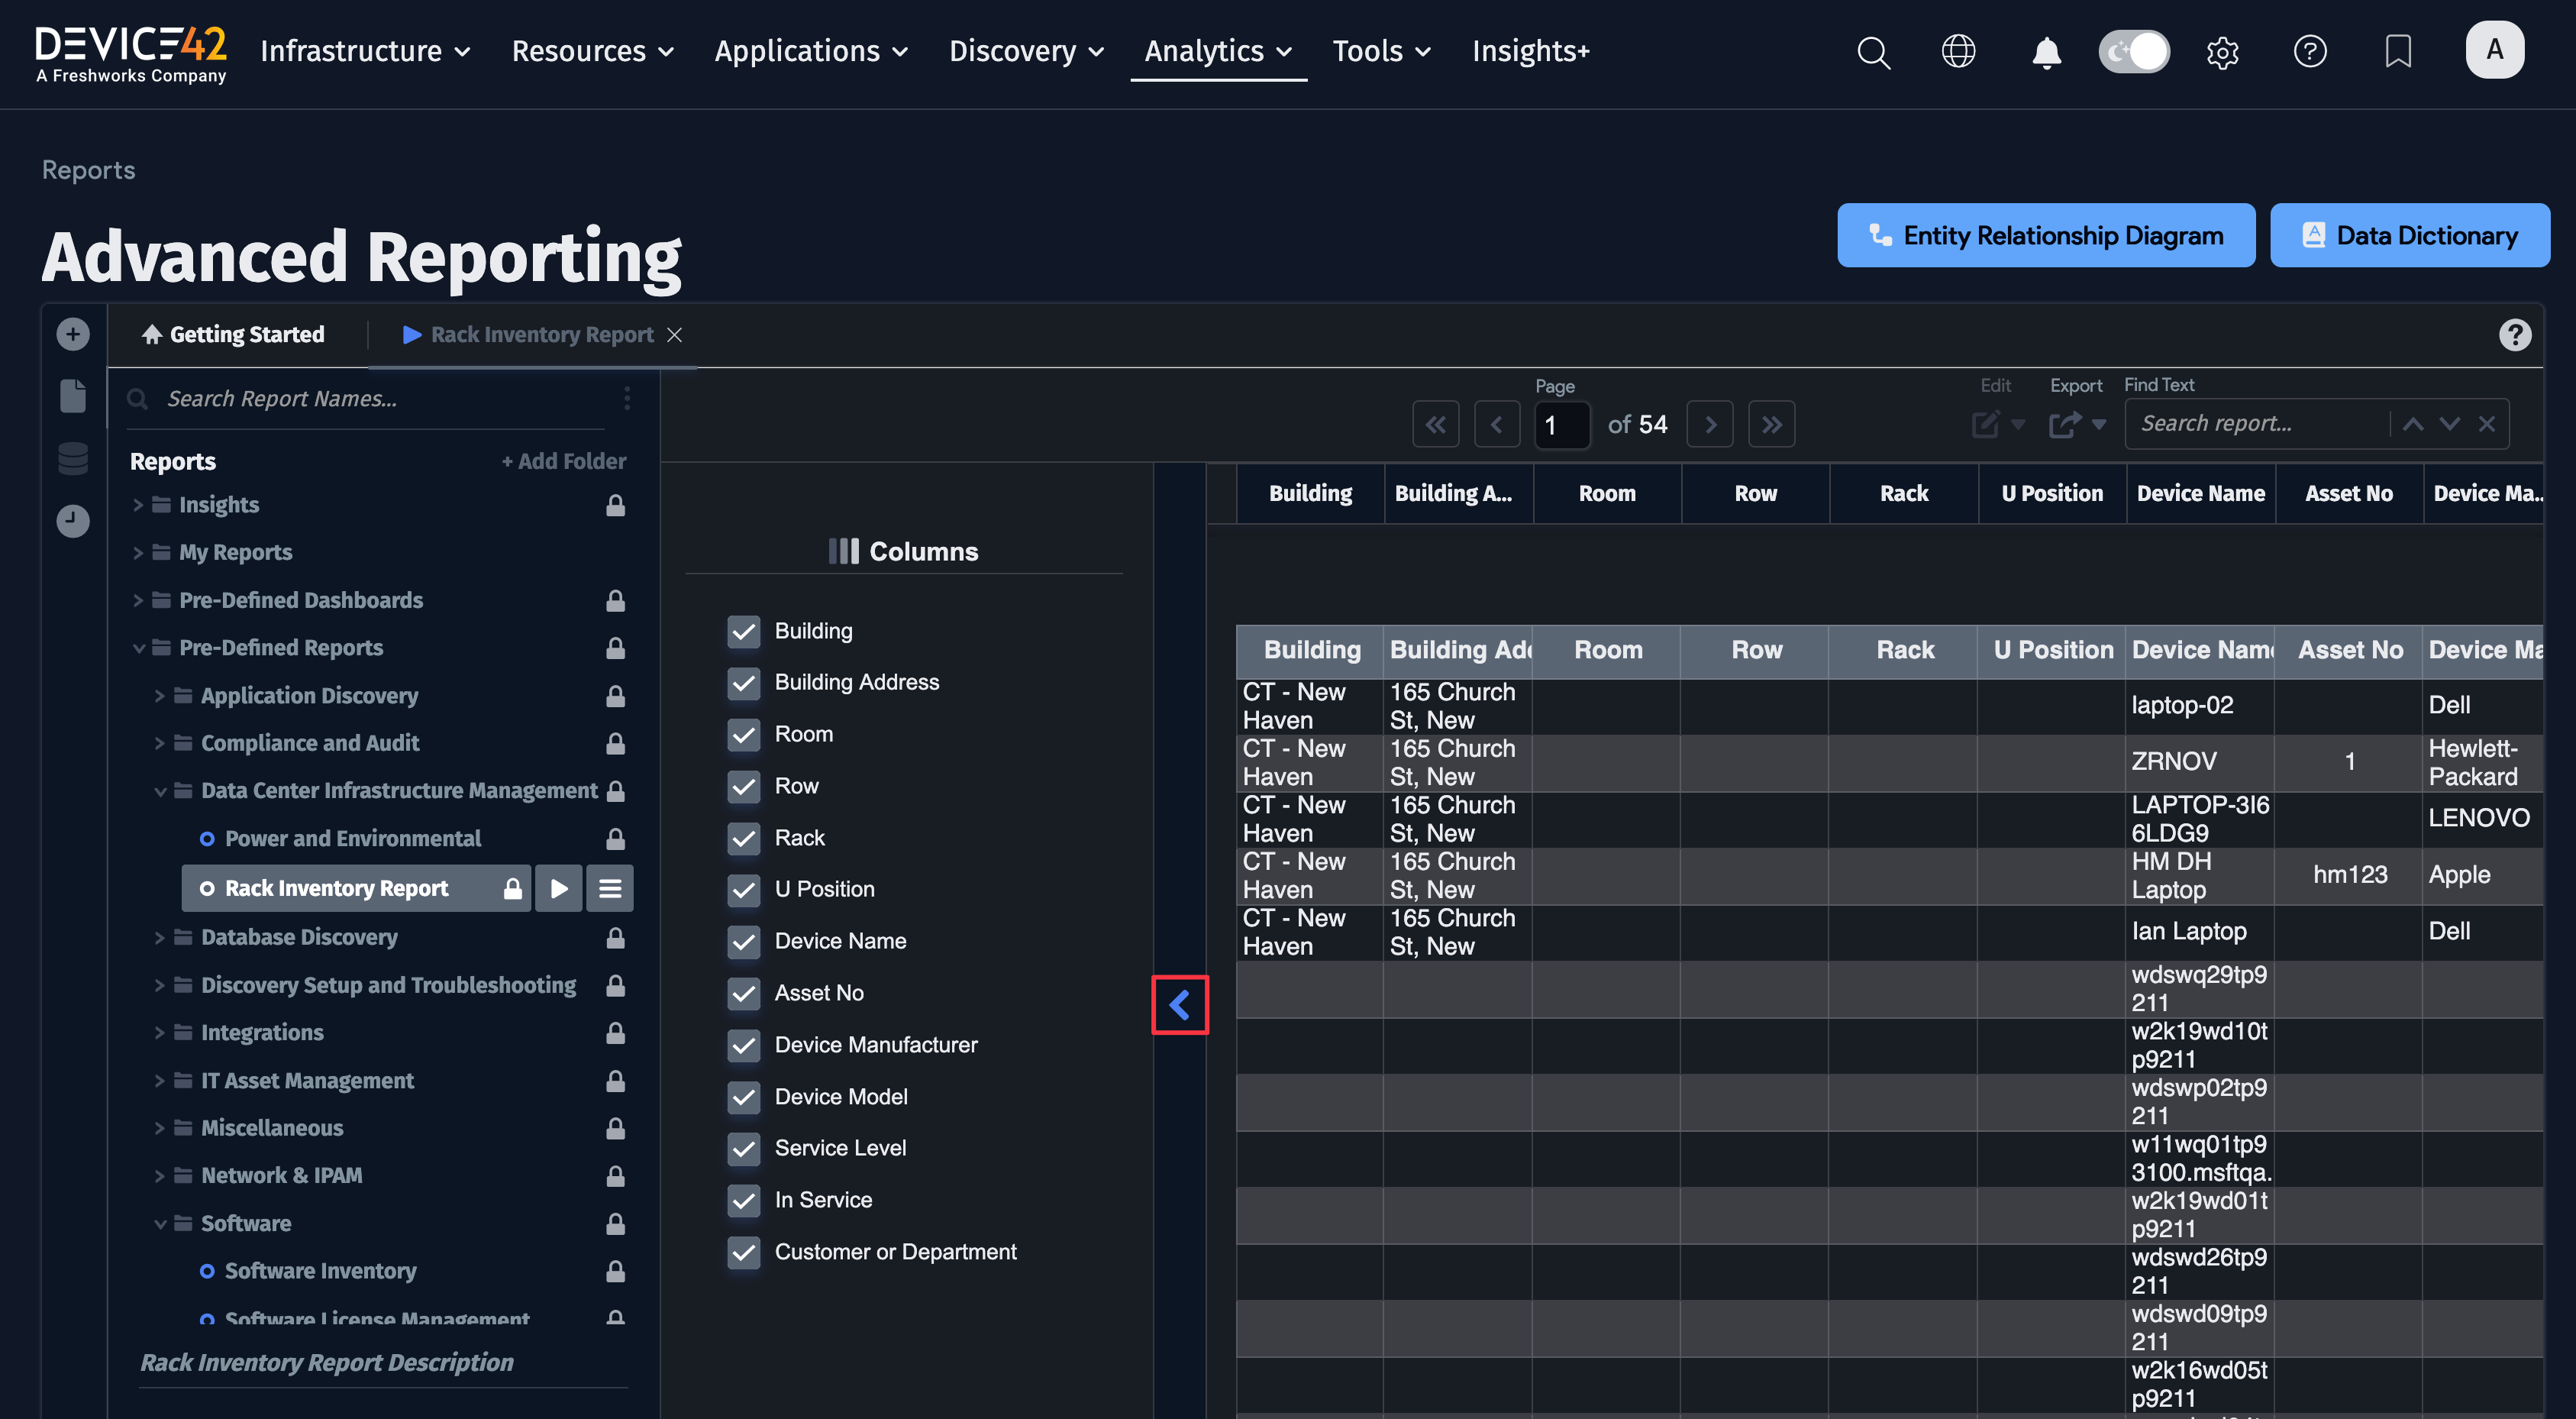The width and height of the screenshot is (2576, 1419).
Task: Open the Resources menu
Action: [x=593, y=51]
